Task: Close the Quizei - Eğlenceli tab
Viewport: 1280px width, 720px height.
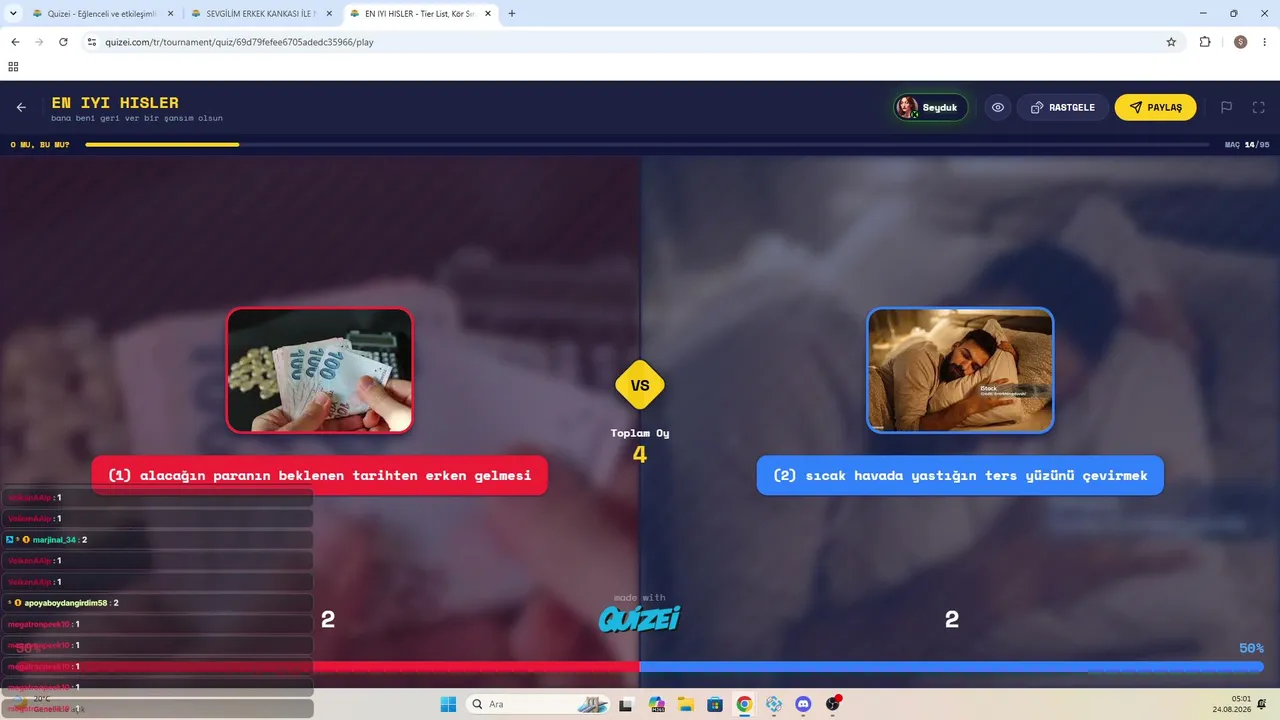Action: tap(170, 14)
